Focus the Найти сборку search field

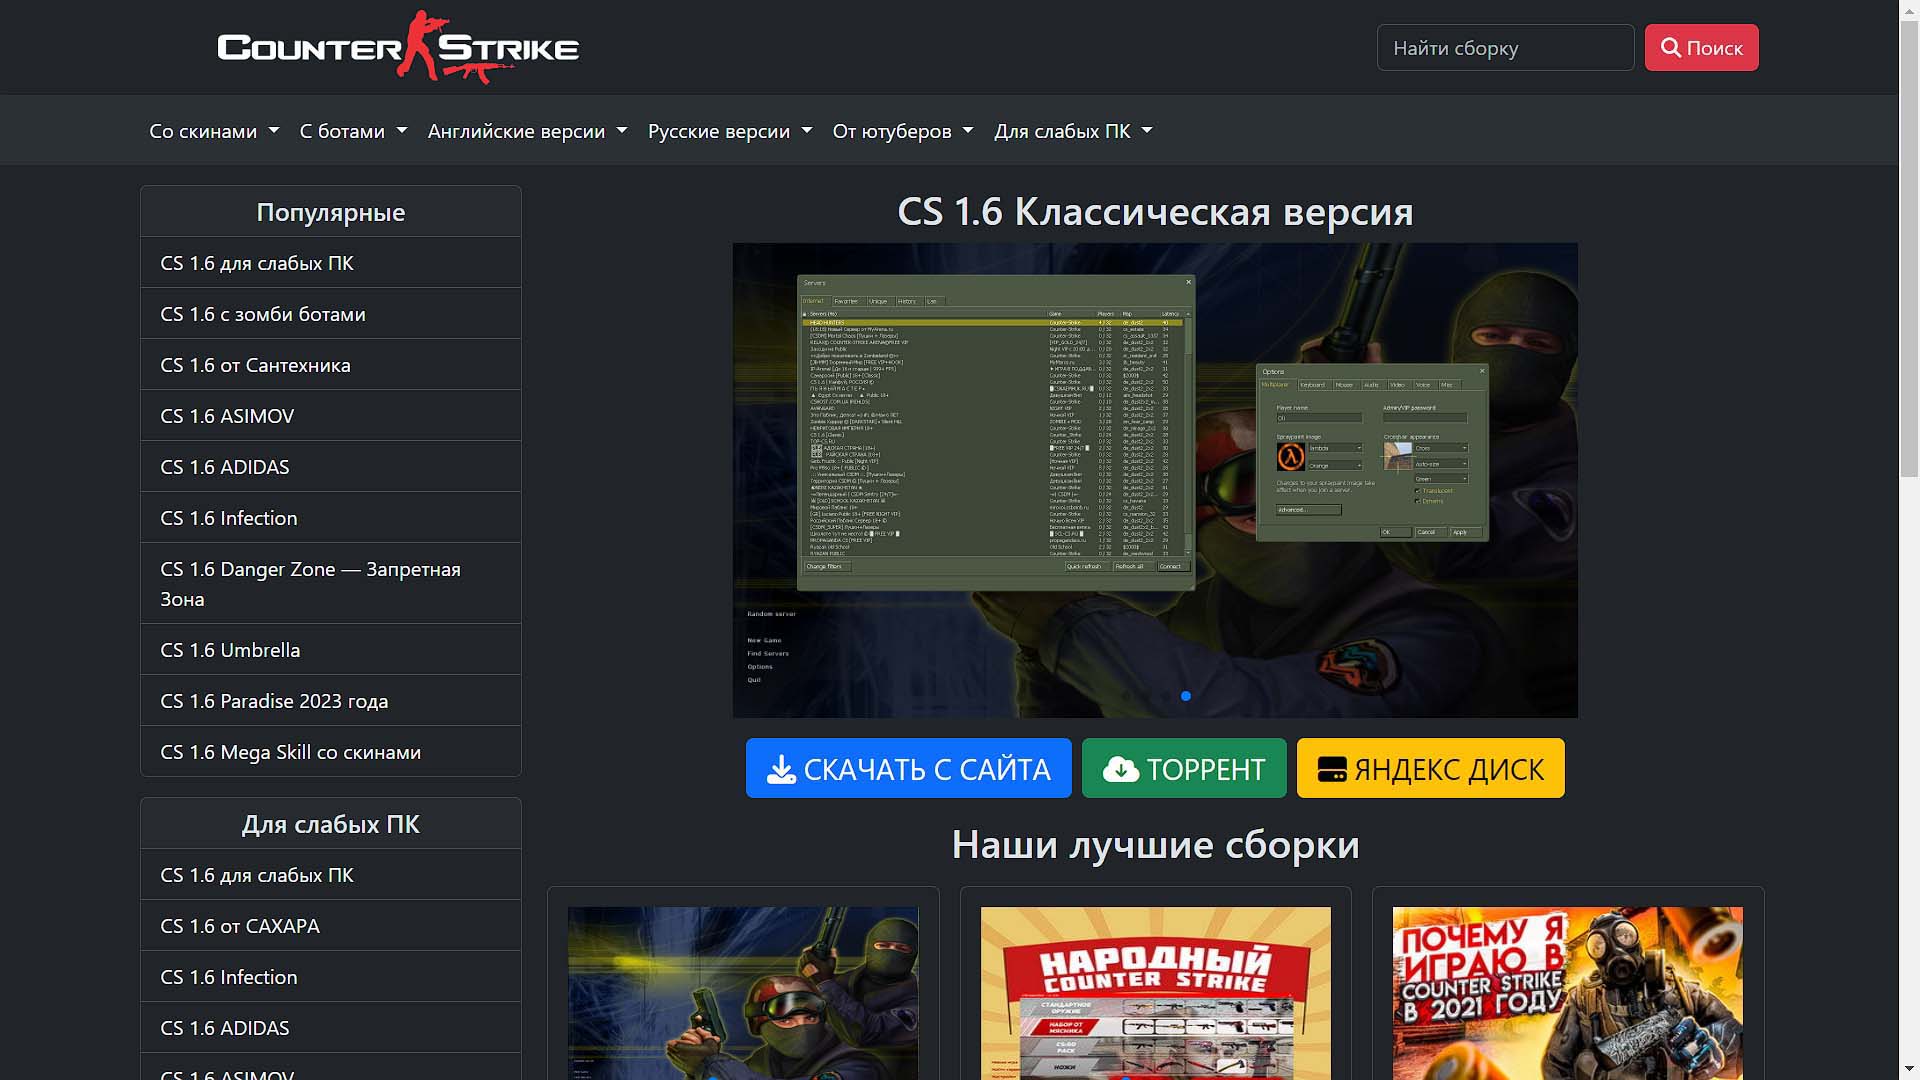(1504, 48)
